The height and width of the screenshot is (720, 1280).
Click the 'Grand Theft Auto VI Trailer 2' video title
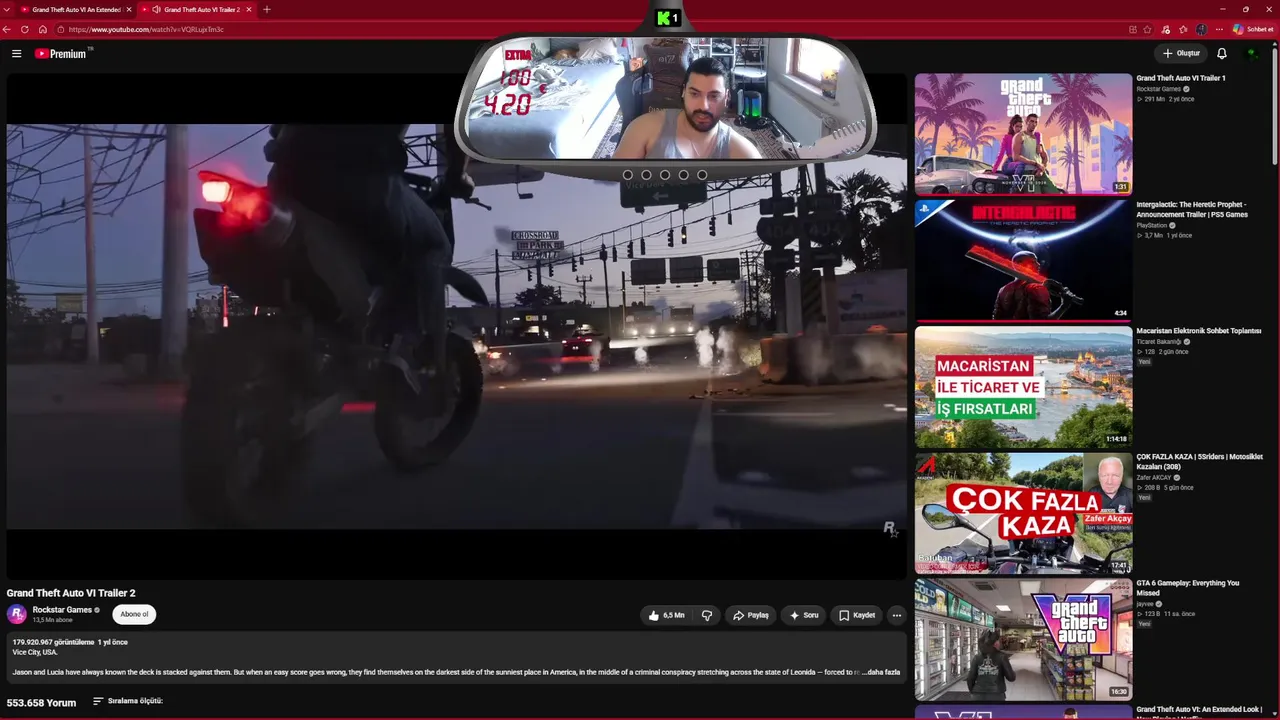pos(71,593)
